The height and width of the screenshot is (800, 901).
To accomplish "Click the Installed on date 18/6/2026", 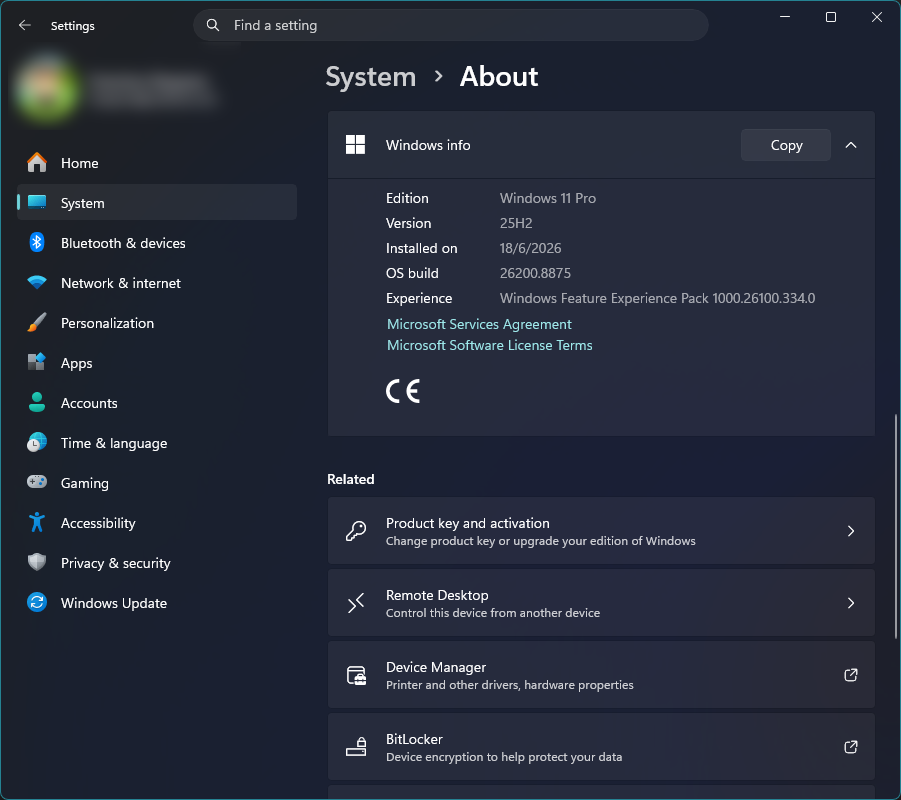I will point(530,248).
